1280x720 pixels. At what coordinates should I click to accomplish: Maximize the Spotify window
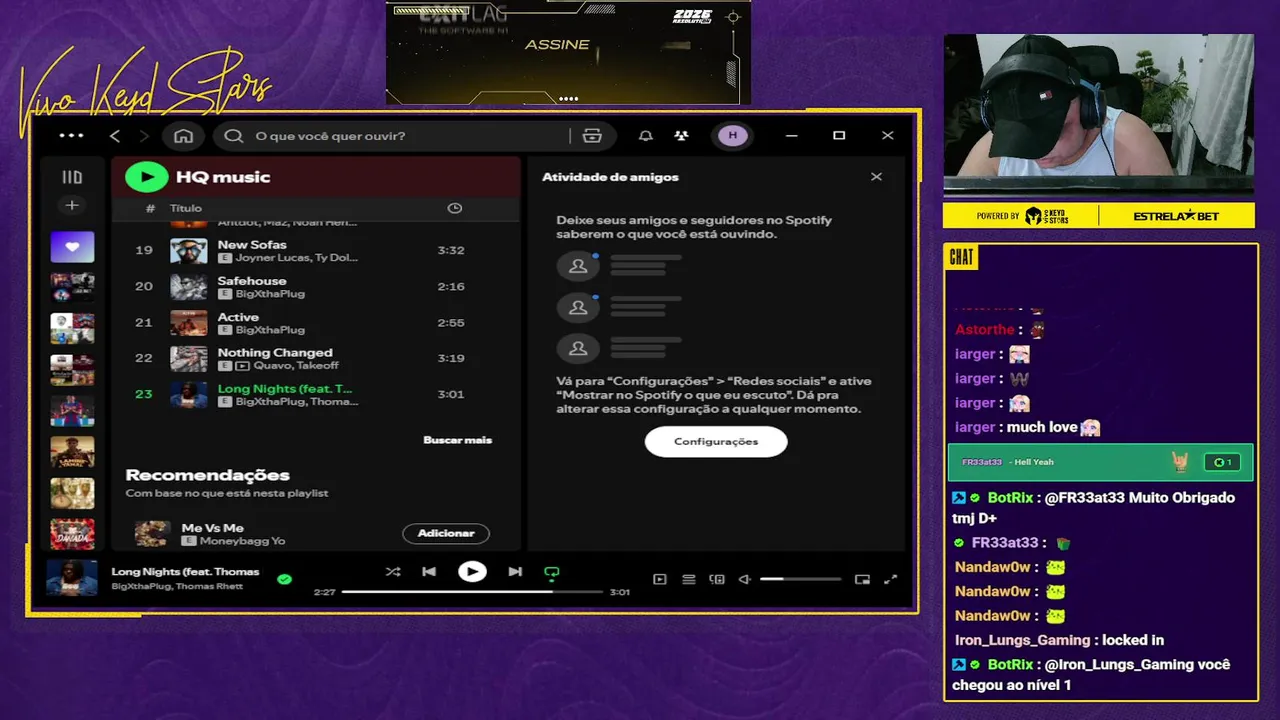click(x=839, y=136)
